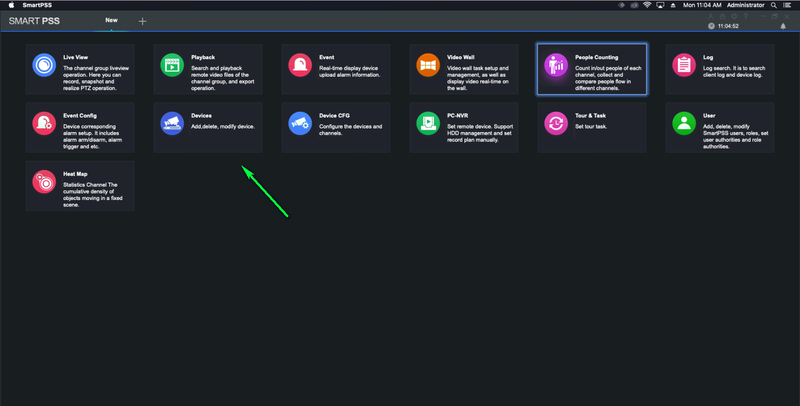Select the New tab
Viewport: 800px width, 406px height.
tap(111, 20)
